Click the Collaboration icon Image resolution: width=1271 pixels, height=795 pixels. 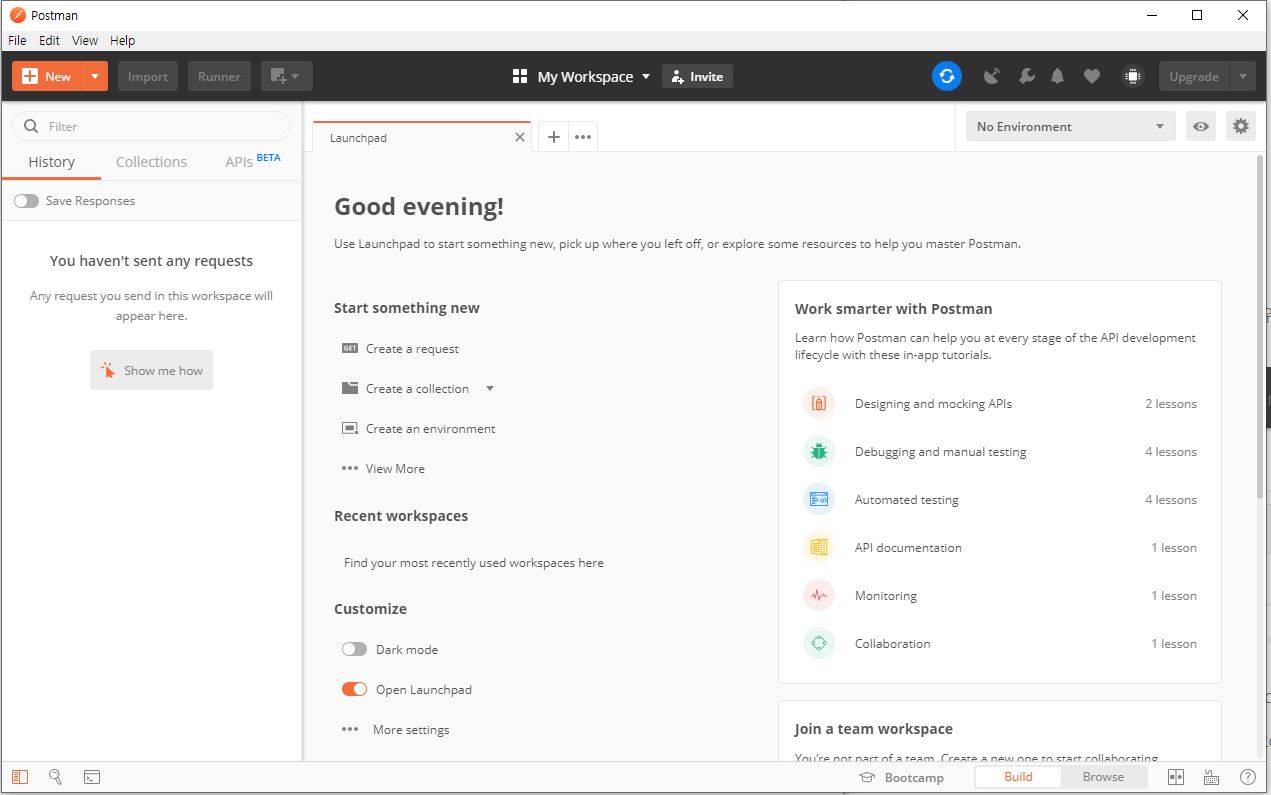[x=819, y=643]
